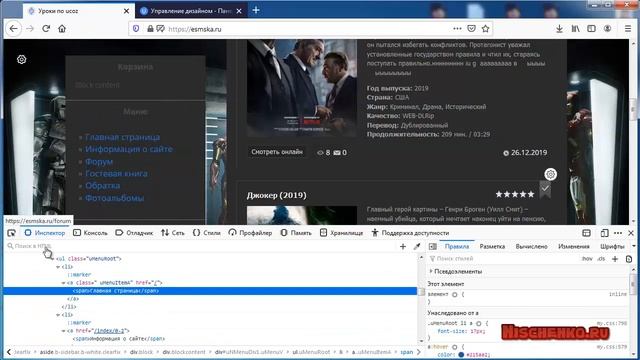Open the Профайлер tab
This screenshot has width=640, height=360.
[x=250, y=233]
